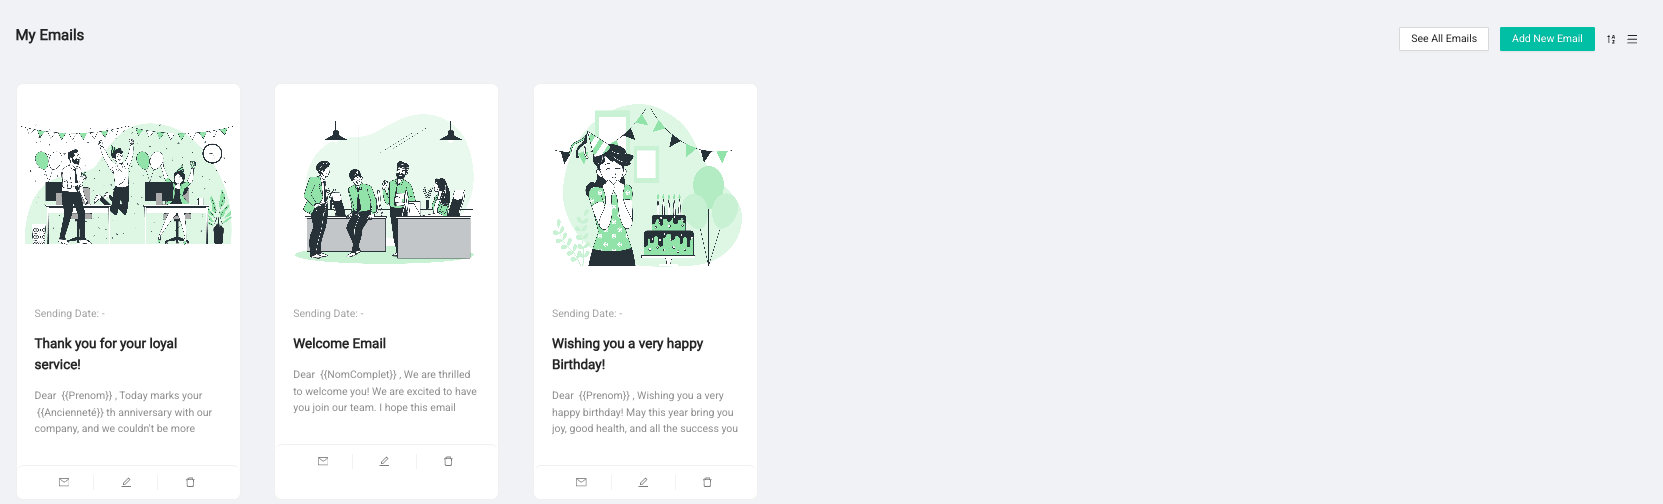Click the My Emails page heading
The width and height of the screenshot is (1663, 504).
coord(50,35)
